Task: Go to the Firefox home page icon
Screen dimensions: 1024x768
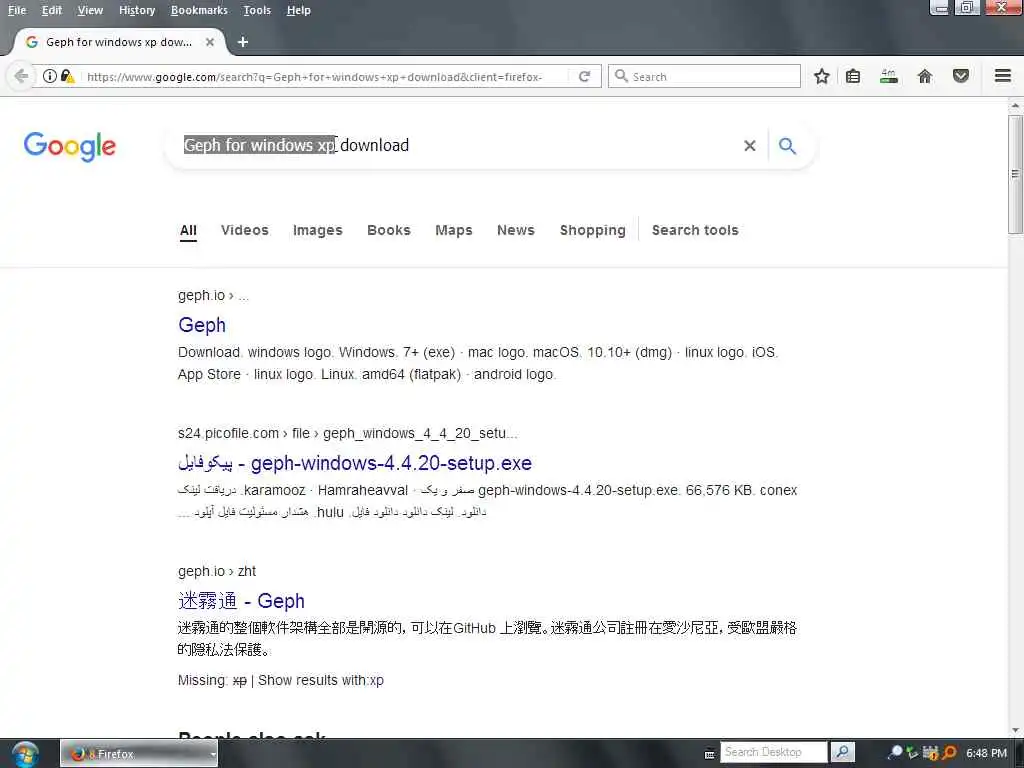Action: point(925,76)
